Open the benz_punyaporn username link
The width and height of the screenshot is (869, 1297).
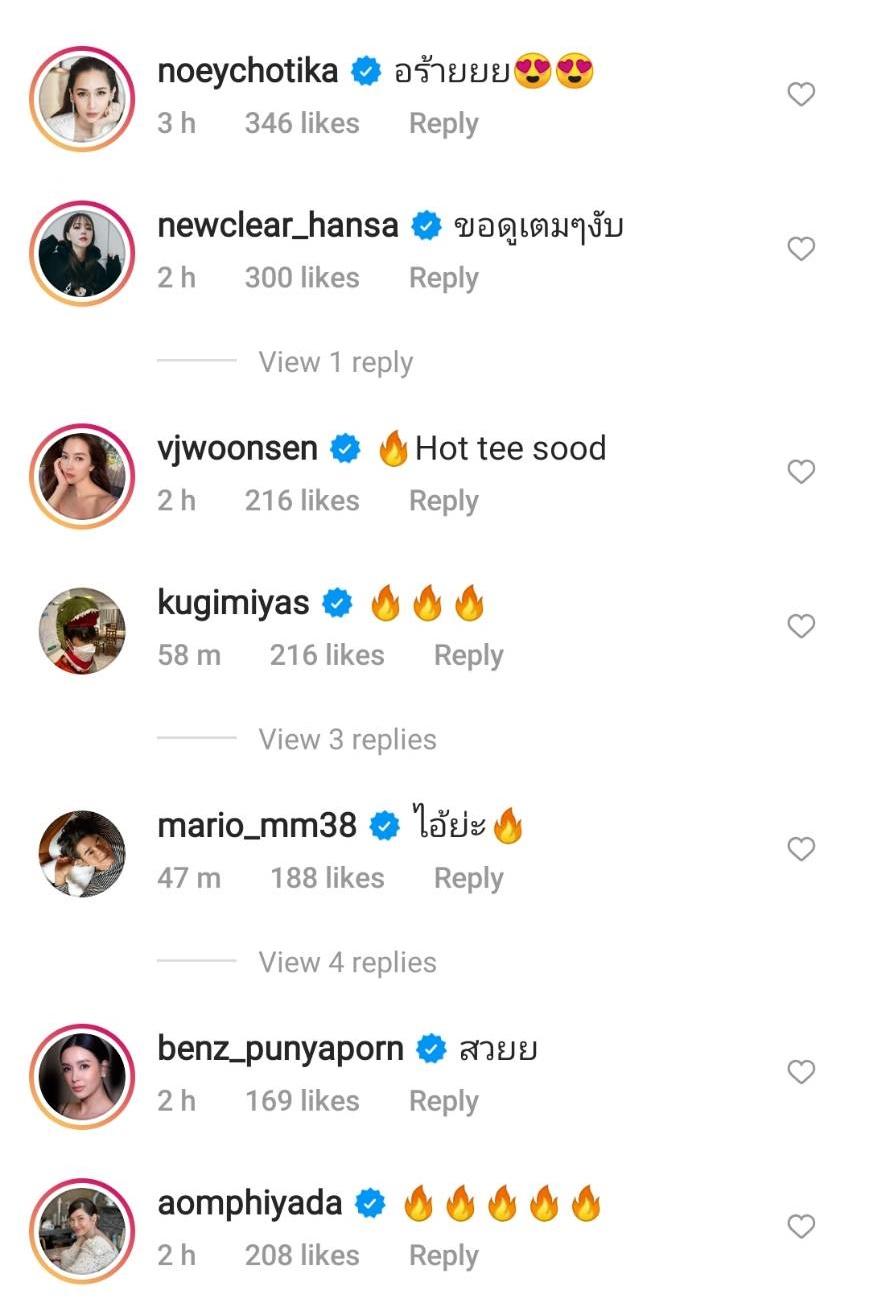click(x=280, y=1049)
